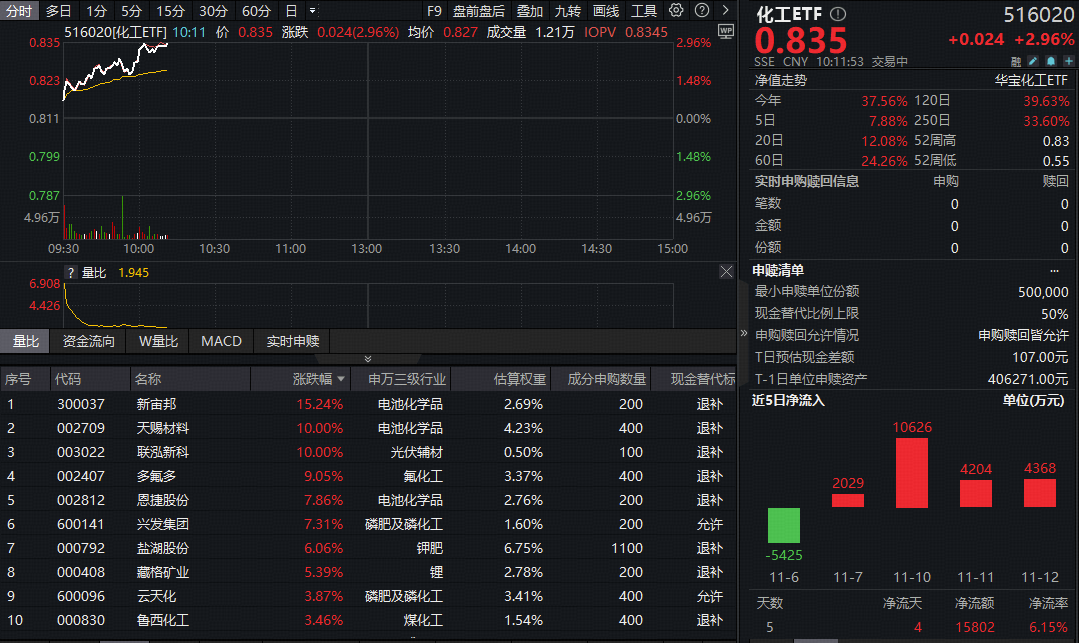Close the 量比 indicator sub-panel

click(726, 272)
